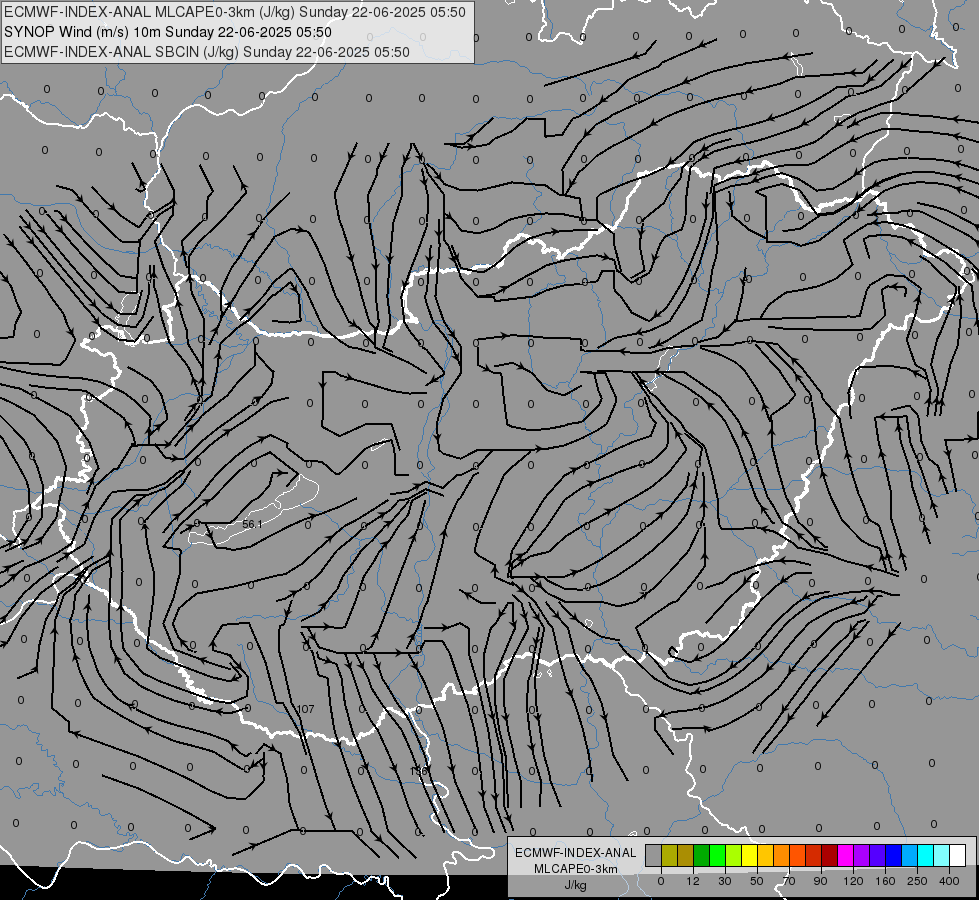
Task: Click the legend scale value '30'
Action: click(x=725, y=881)
